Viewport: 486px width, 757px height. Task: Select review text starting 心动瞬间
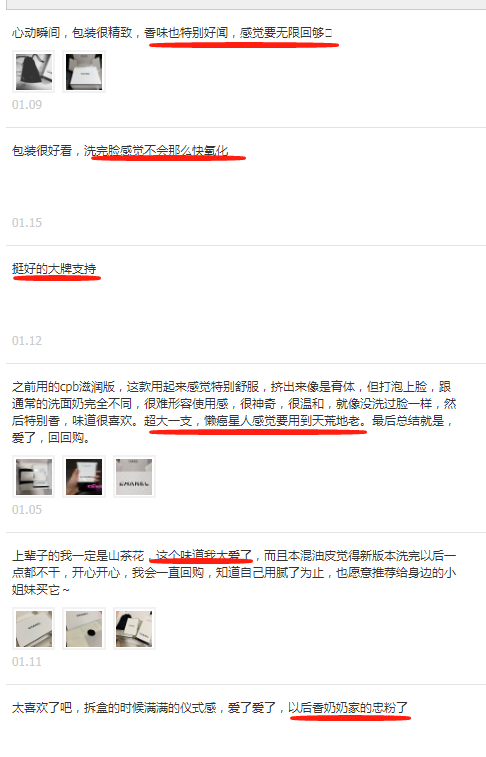(172, 33)
